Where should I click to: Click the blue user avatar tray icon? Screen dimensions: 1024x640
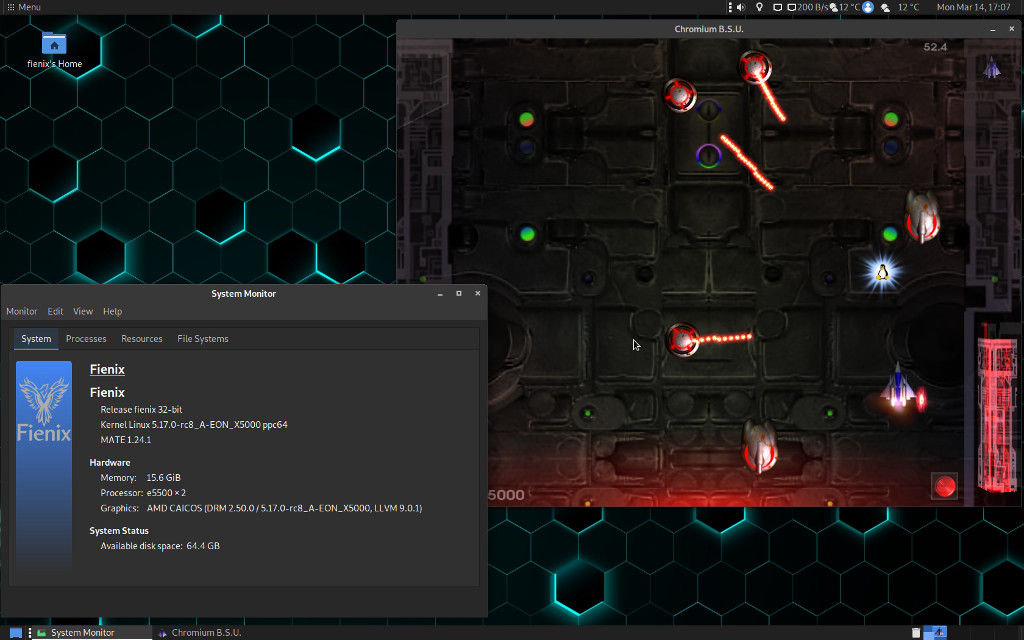point(868,7)
